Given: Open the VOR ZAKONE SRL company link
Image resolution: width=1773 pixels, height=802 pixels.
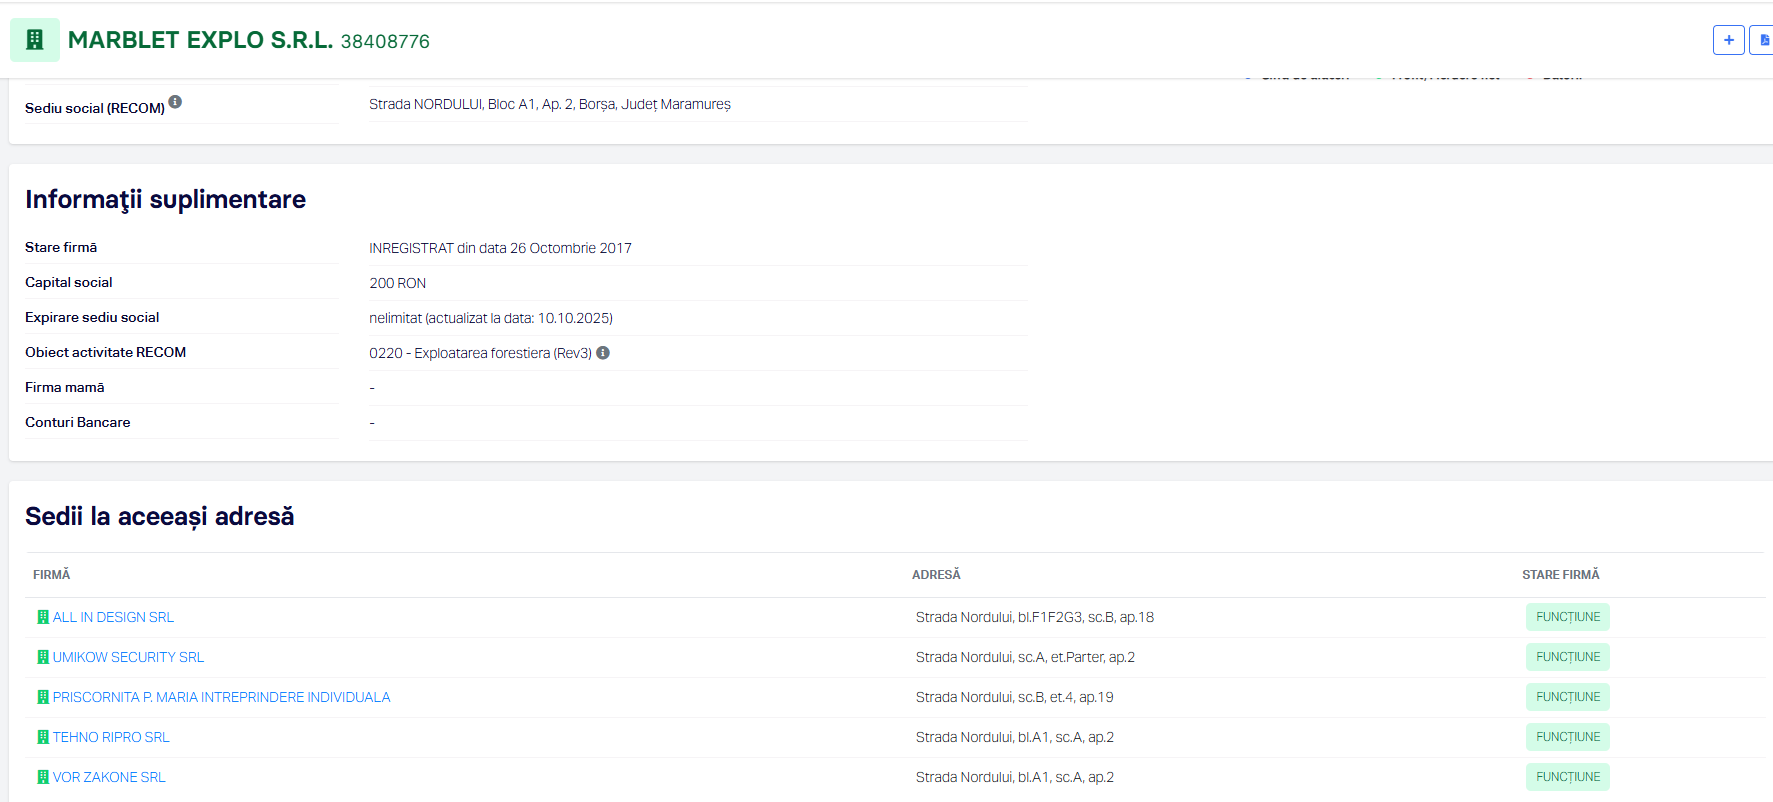Looking at the screenshot, I should coord(109,777).
